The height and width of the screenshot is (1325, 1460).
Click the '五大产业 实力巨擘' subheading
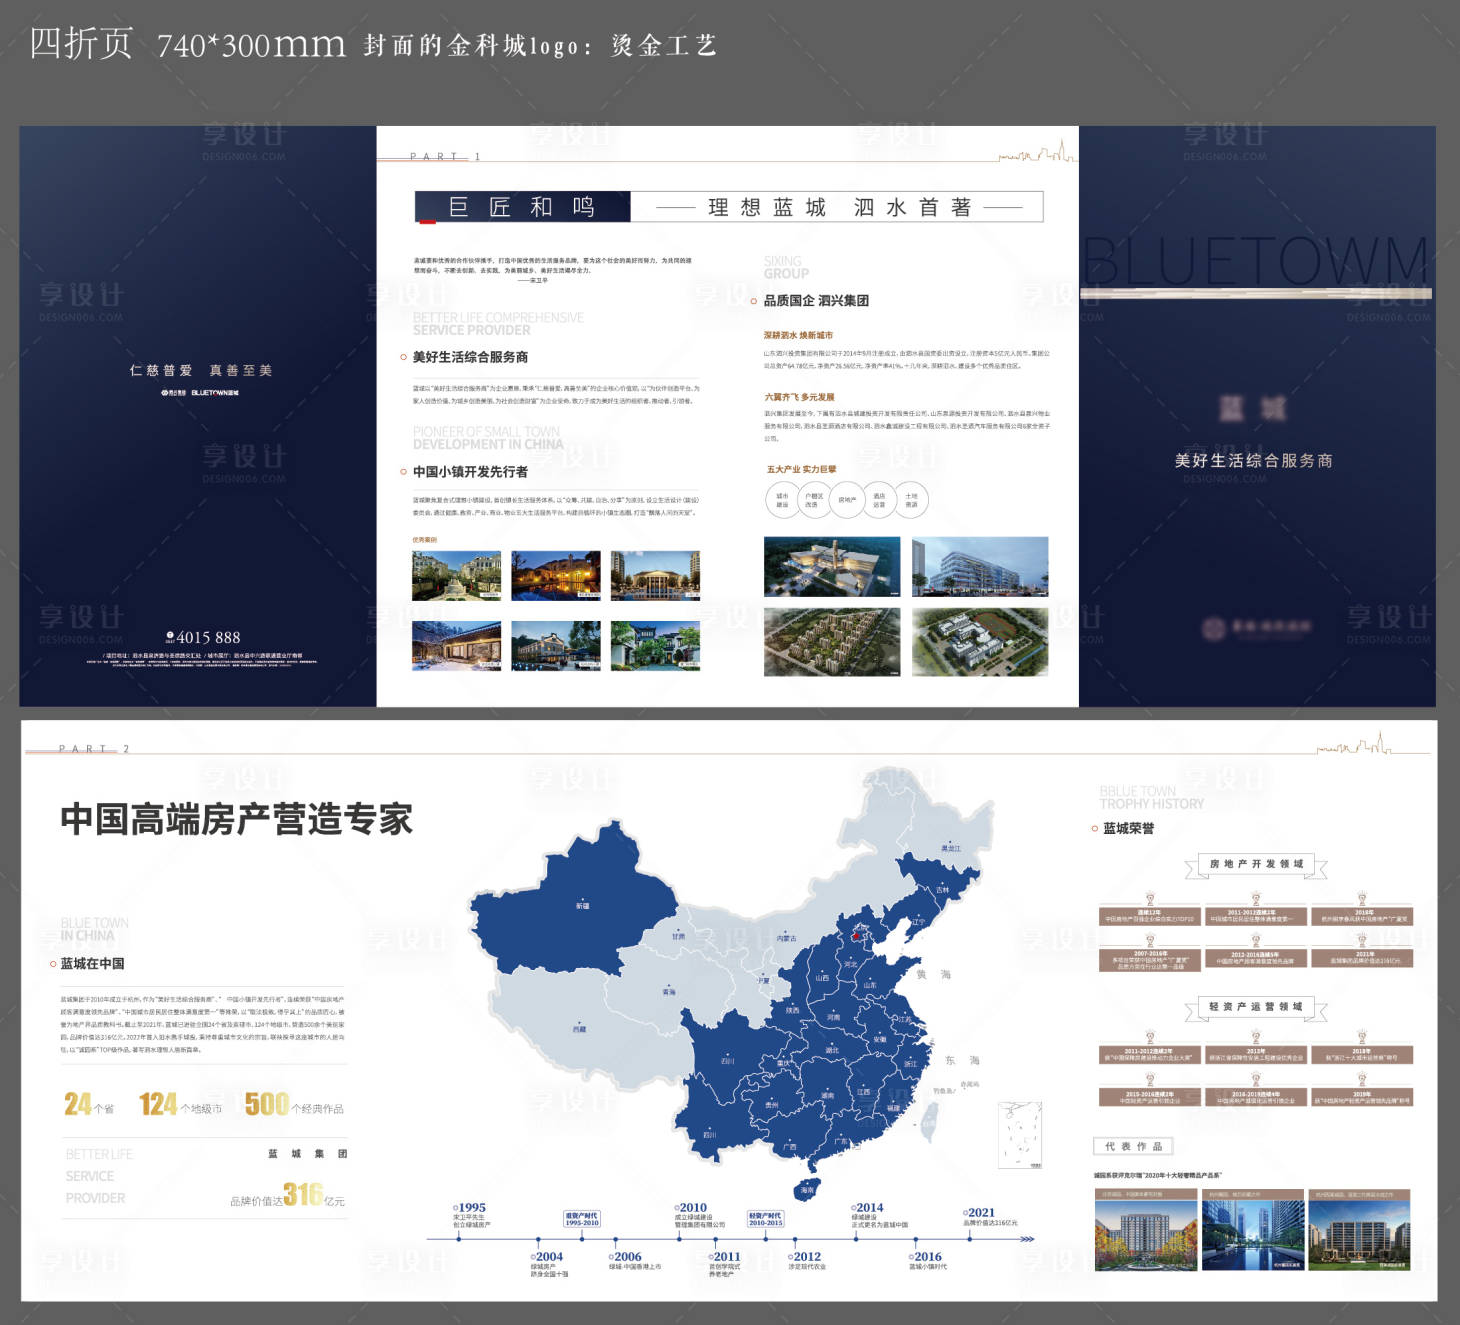[801, 469]
